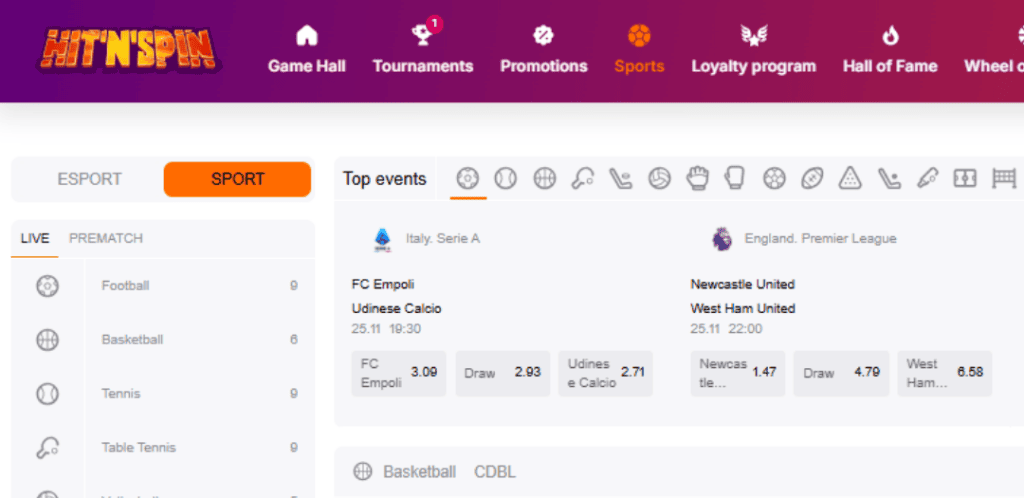Viewport: 1024px width, 498px height.
Task: Click basketball icon beside CDBL heading
Action: coord(362,471)
